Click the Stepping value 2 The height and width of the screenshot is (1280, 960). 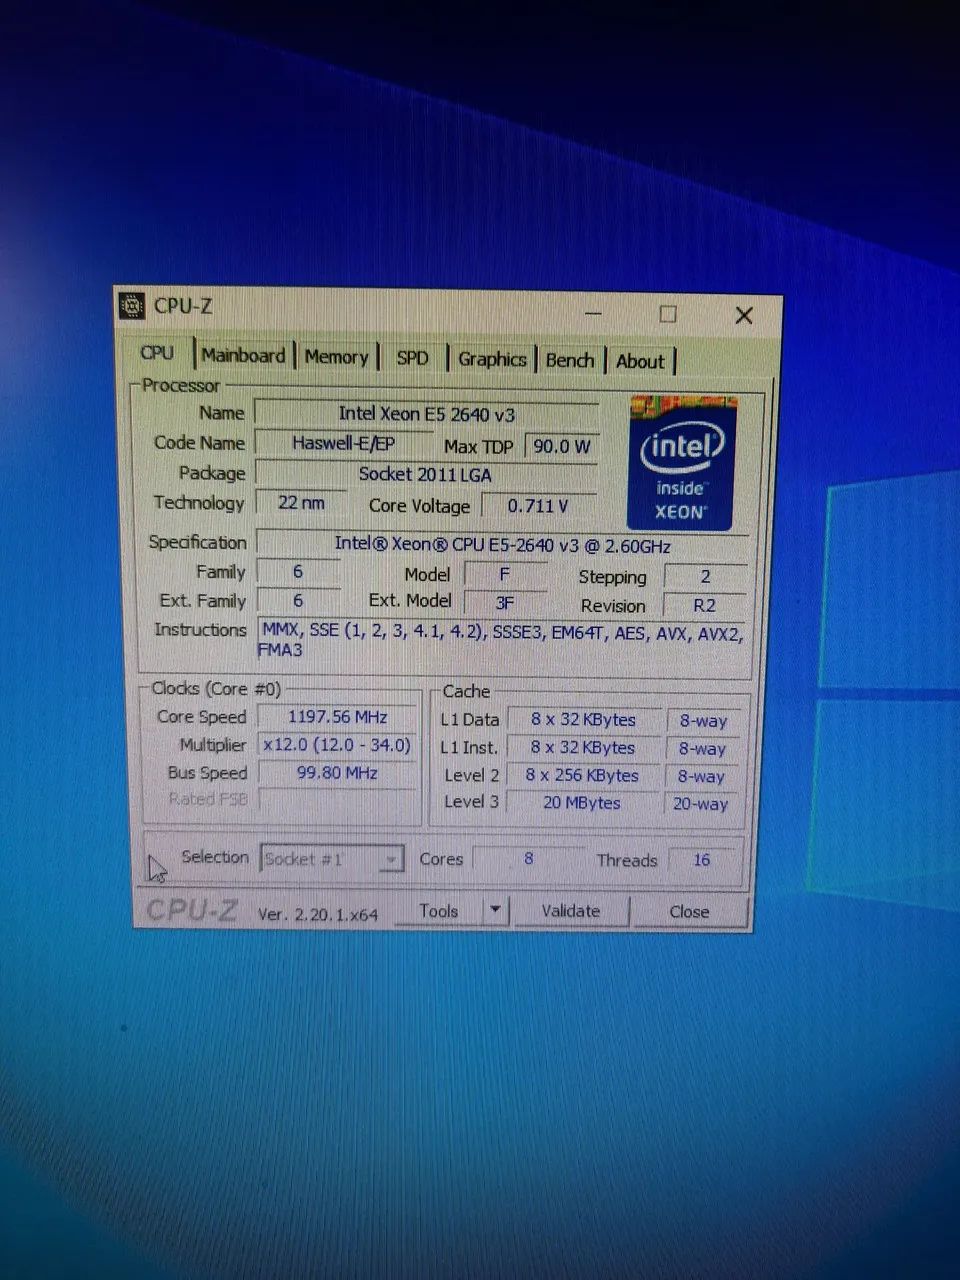coord(705,576)
